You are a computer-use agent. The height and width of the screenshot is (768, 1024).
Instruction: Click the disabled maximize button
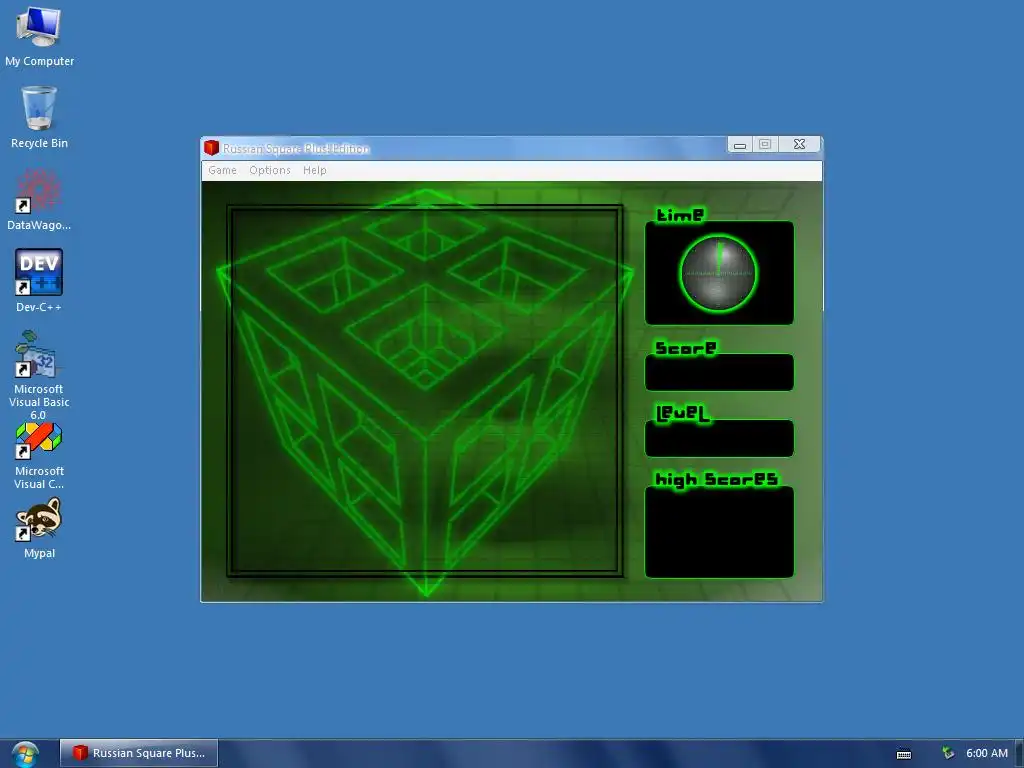point(765,144)
